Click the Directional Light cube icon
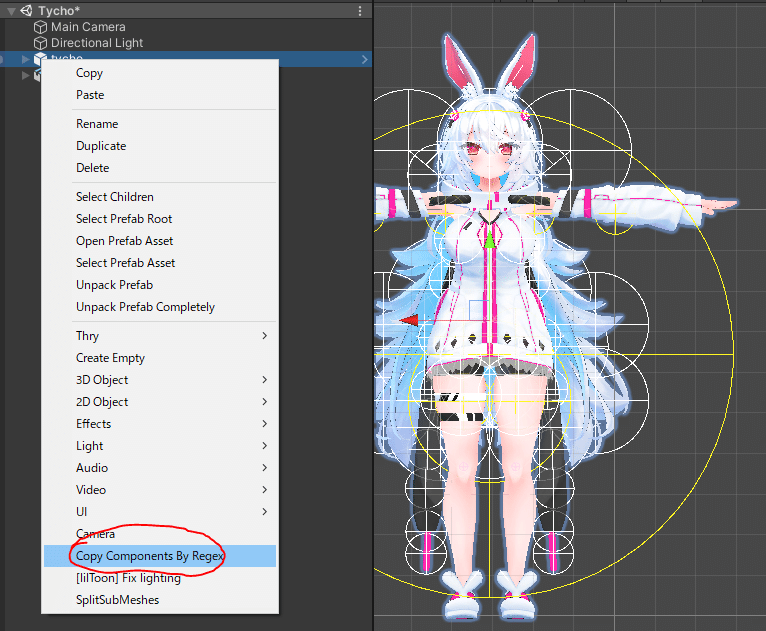The width and height of the screenshot is (766, 631). tap(40, 43)
